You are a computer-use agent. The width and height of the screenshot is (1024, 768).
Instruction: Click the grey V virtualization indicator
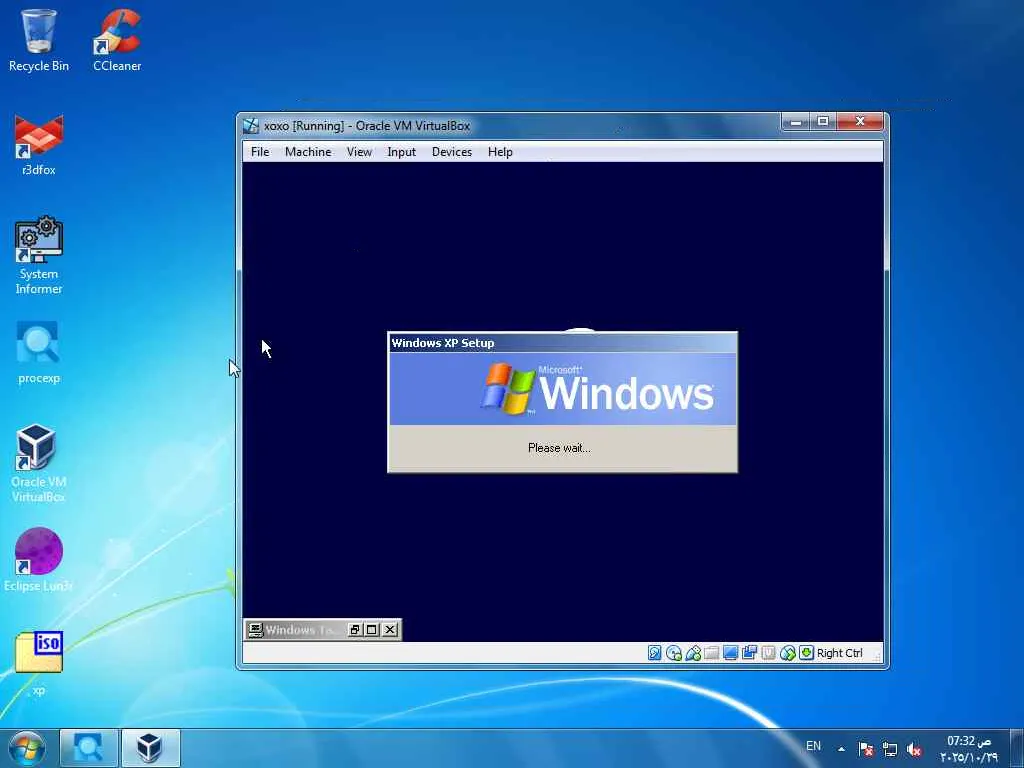coord(769,653)
